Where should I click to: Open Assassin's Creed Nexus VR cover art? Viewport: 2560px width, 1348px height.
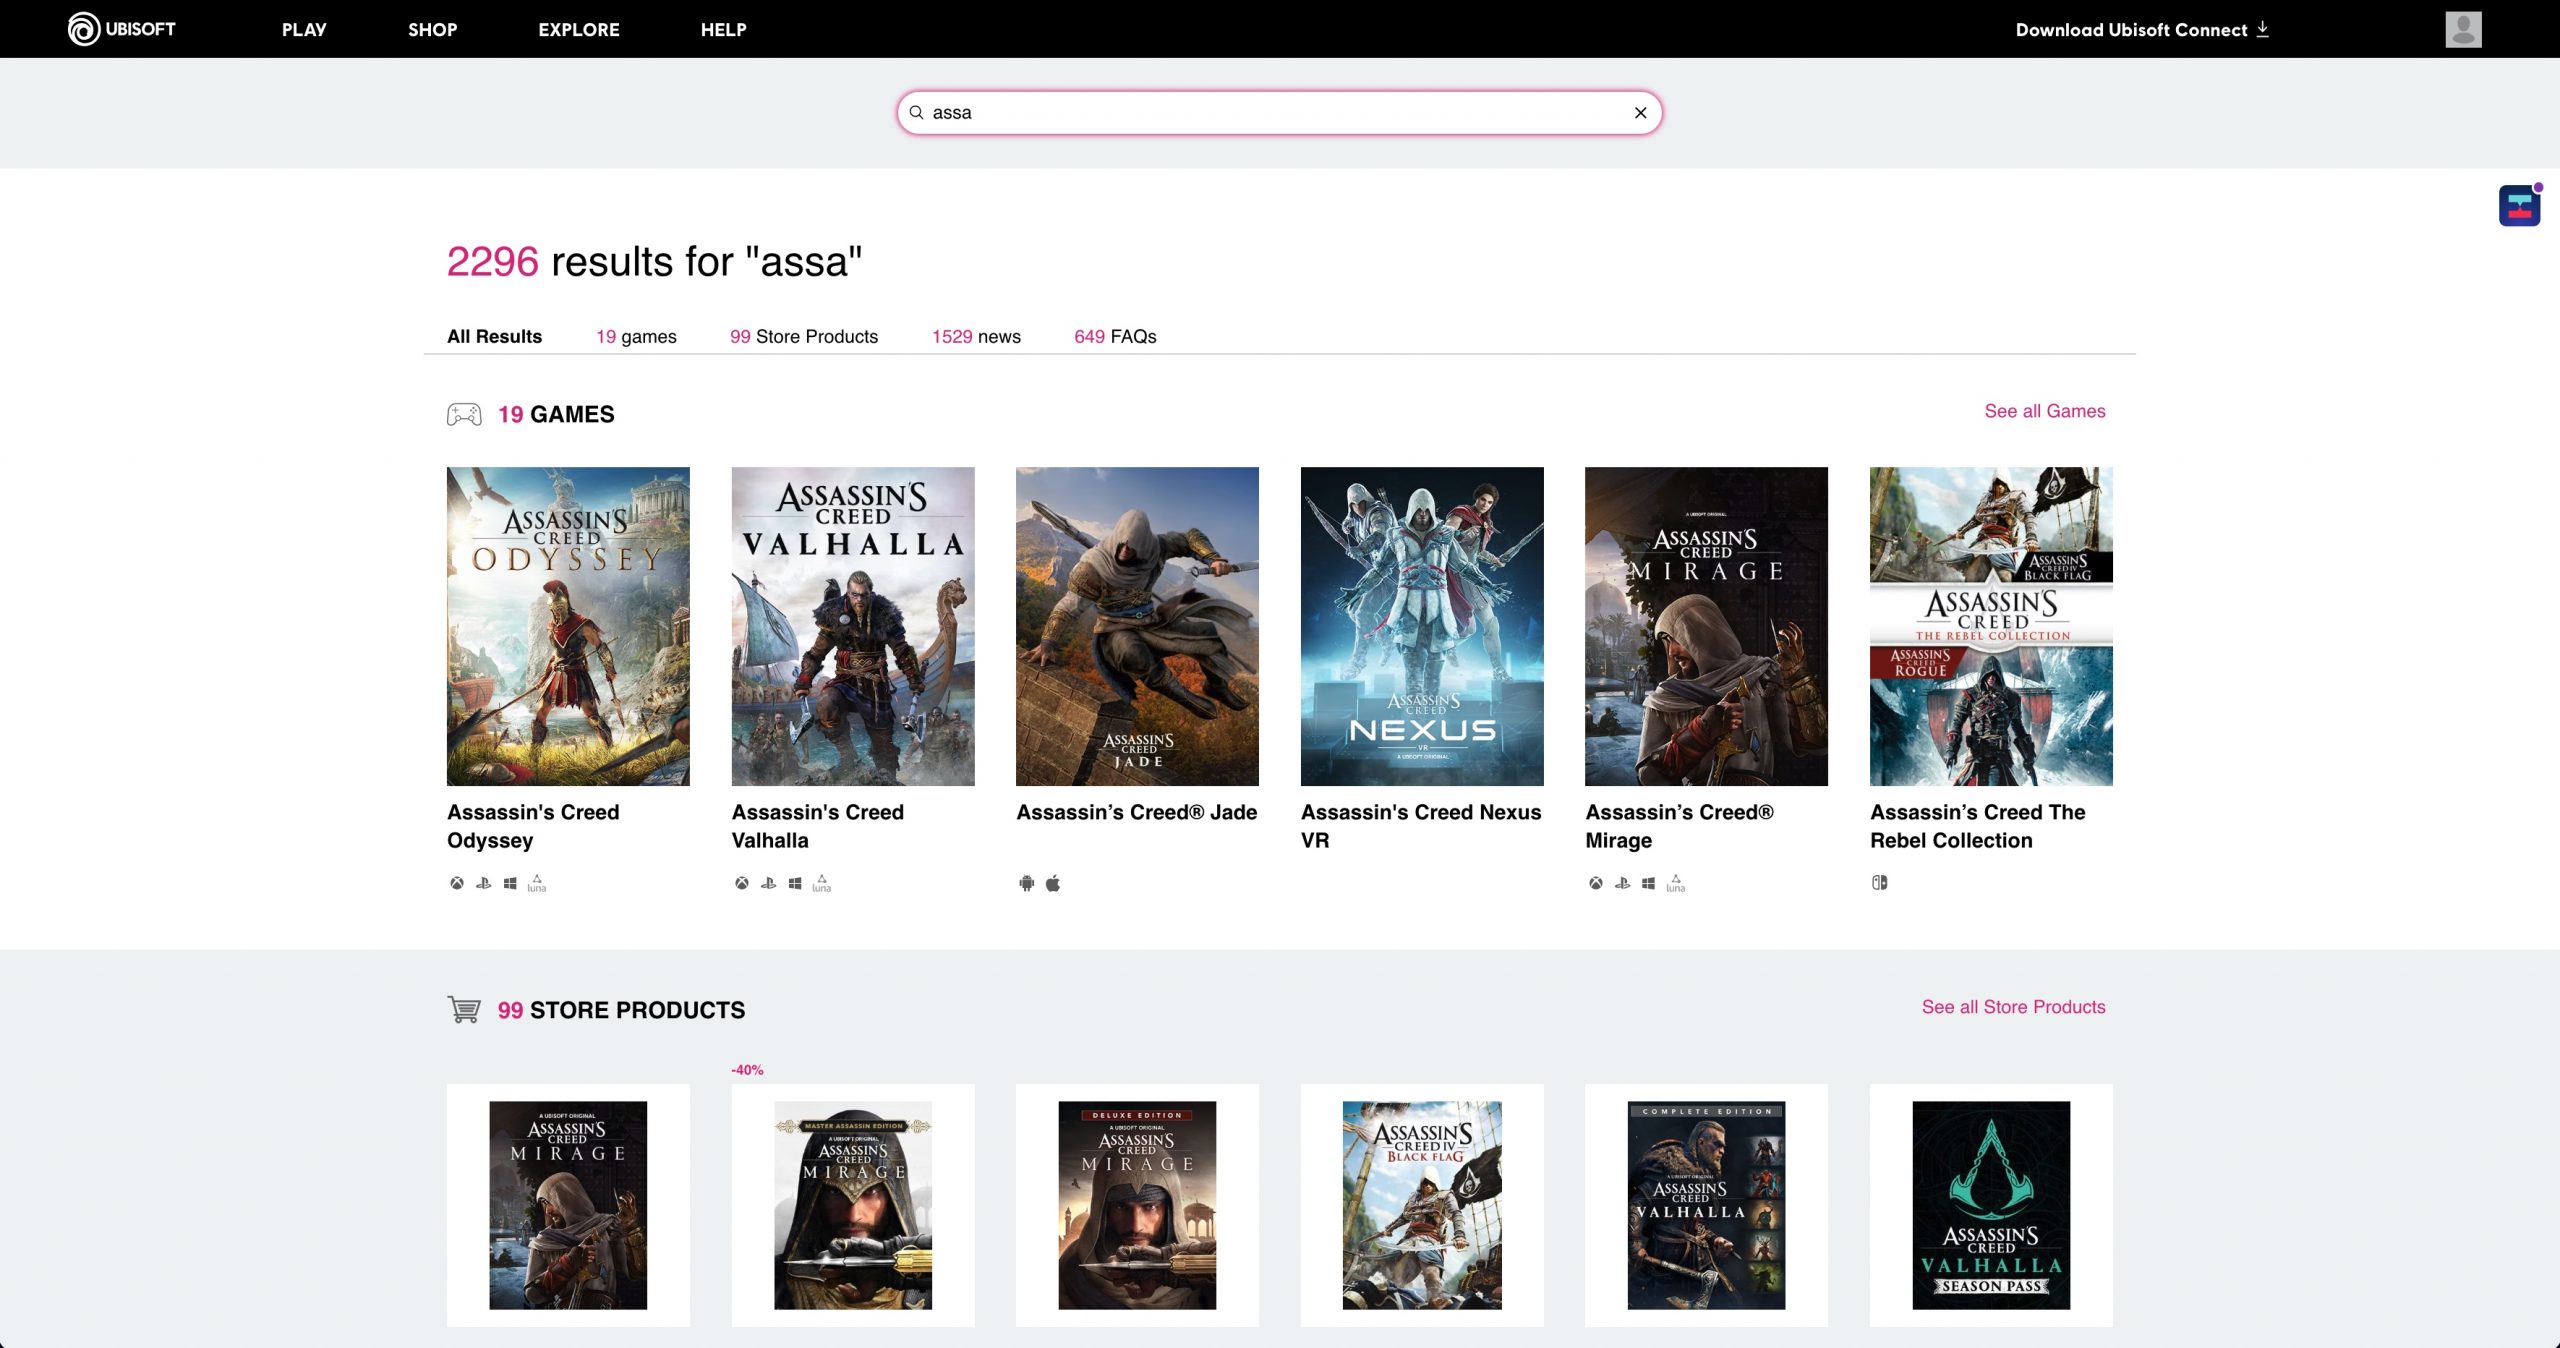[x=1422, y=626]
